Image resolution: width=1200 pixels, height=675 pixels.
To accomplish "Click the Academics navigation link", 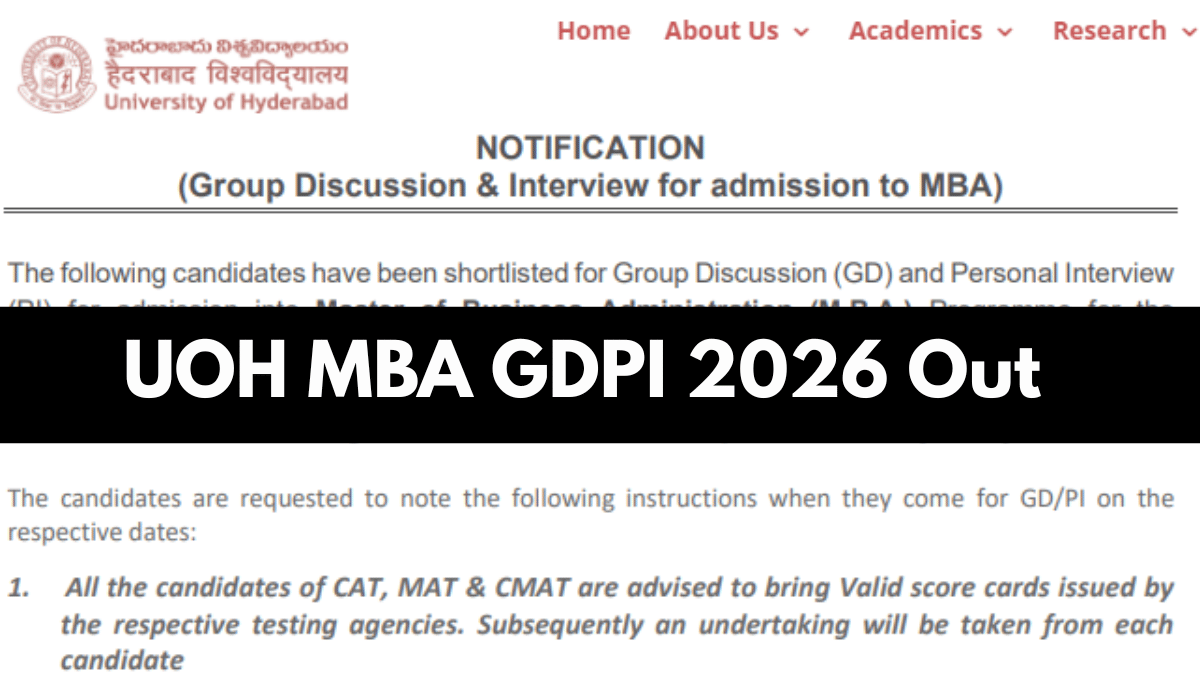I will (917, 31).
